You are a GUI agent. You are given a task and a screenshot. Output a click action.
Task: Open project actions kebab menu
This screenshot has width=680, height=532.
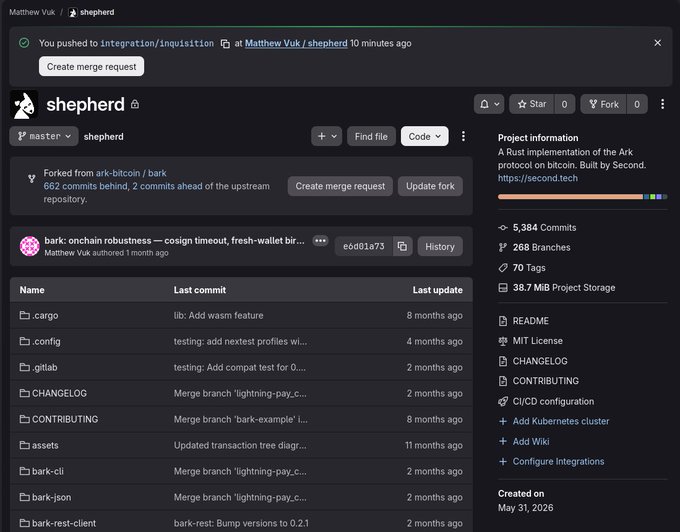[x=662, y=104]
